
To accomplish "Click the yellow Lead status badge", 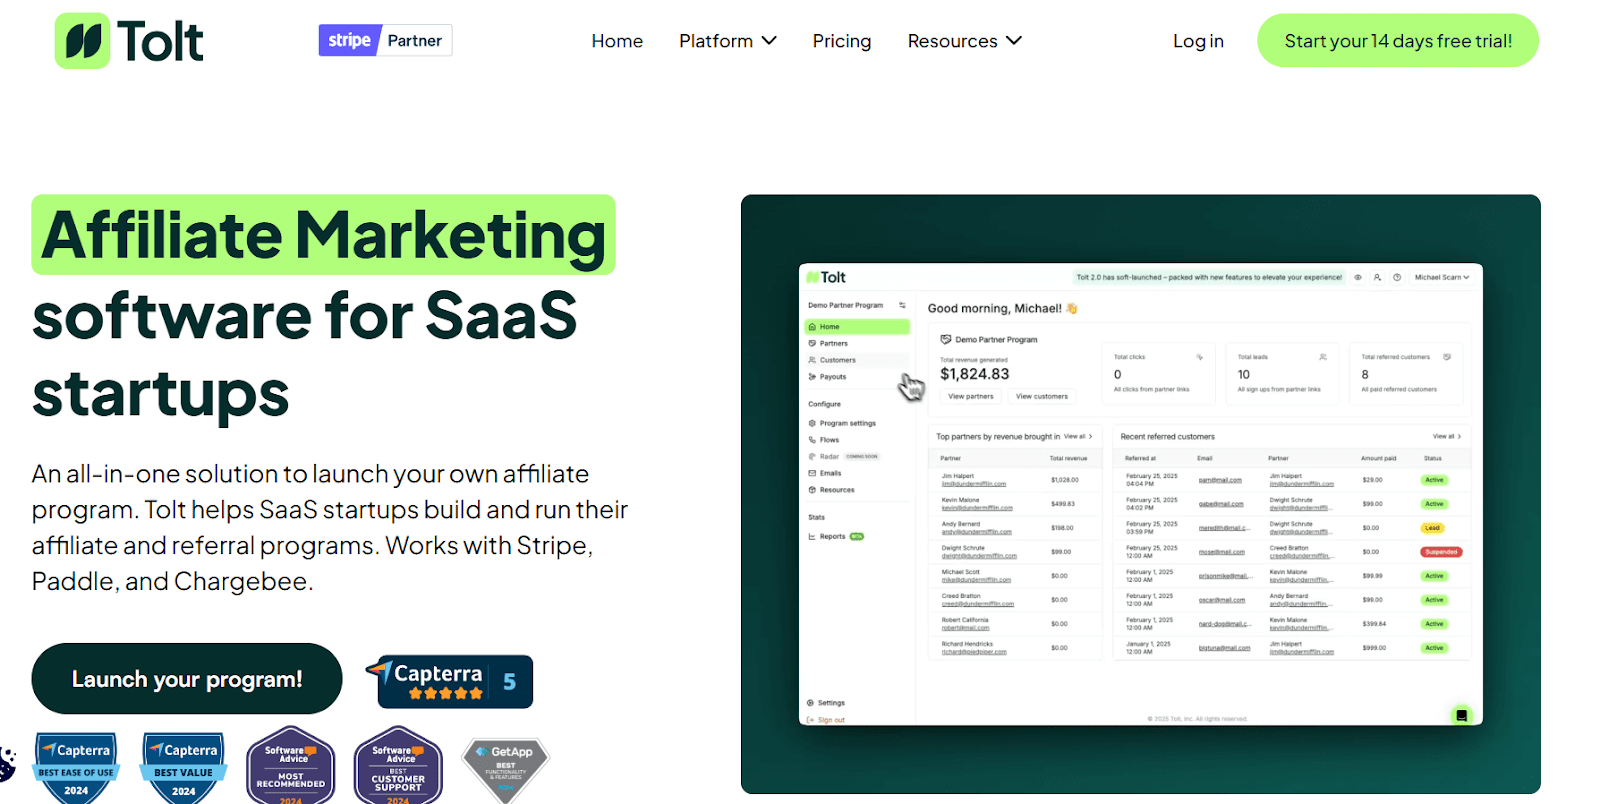I will pyautogui.click(x=1433, y=528).
